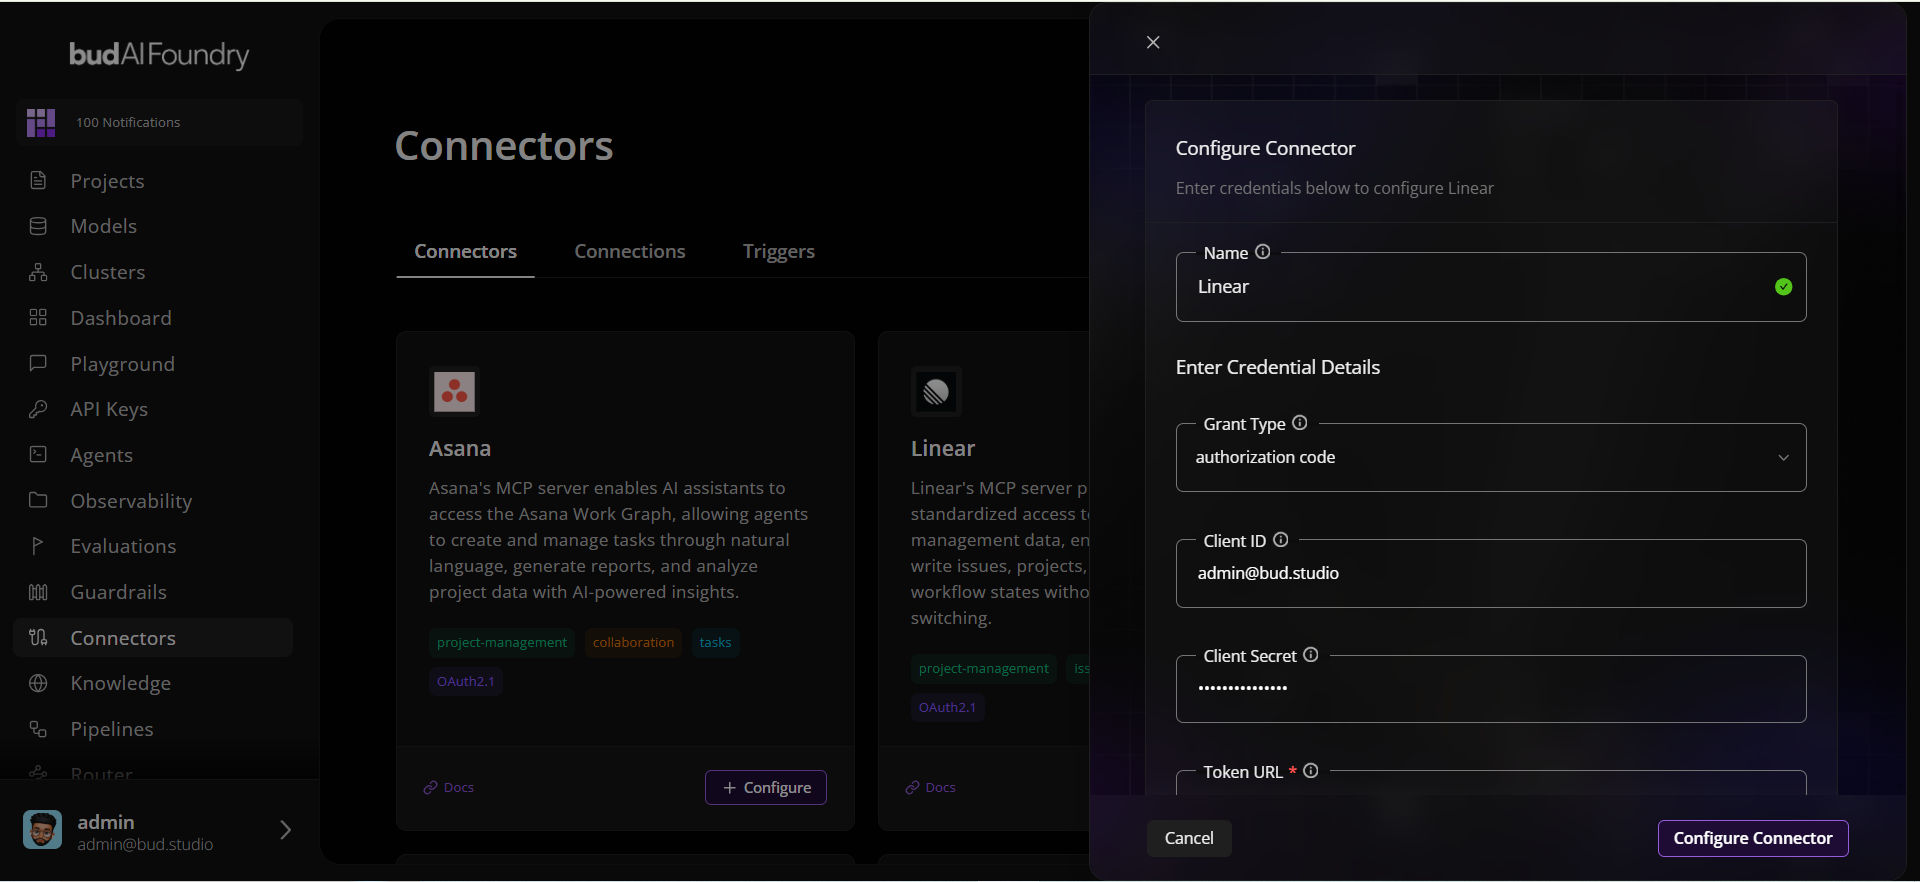Image resolution: width=1920 pixels, height=882 pixels.
Task: Click the Pipelines icon in sidebar
Action: tap(38, 729)
